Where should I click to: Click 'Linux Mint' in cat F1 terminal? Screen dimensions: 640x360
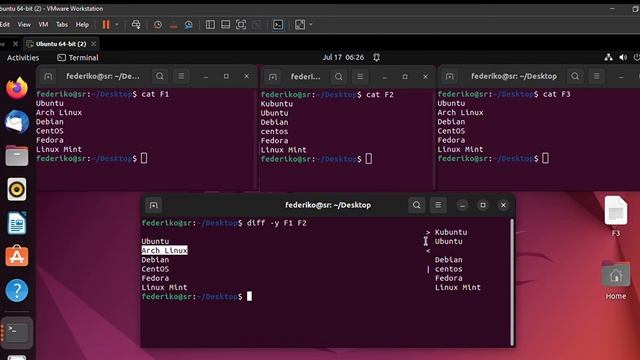59,149
